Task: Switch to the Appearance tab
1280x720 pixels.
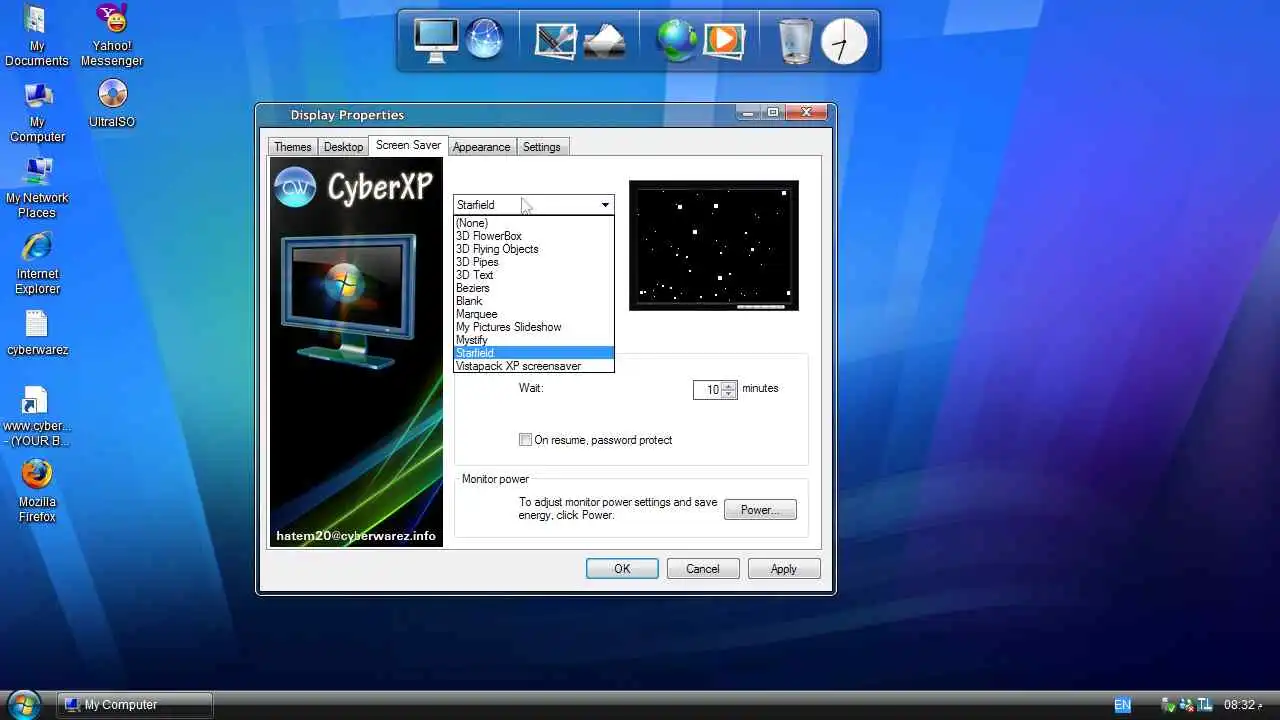Action: pyautogui.click(x=481, y=147)
